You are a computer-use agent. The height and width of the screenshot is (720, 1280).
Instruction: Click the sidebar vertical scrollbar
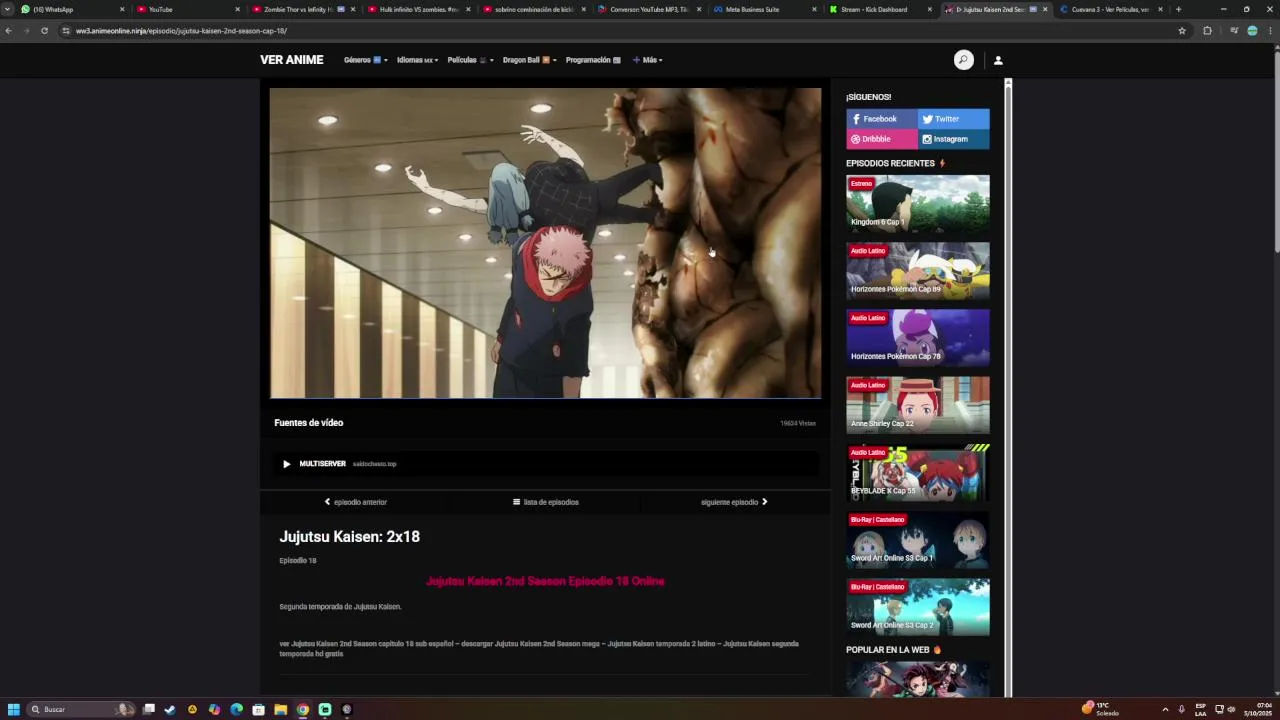pyautogui.click(x=1008, y=388)
